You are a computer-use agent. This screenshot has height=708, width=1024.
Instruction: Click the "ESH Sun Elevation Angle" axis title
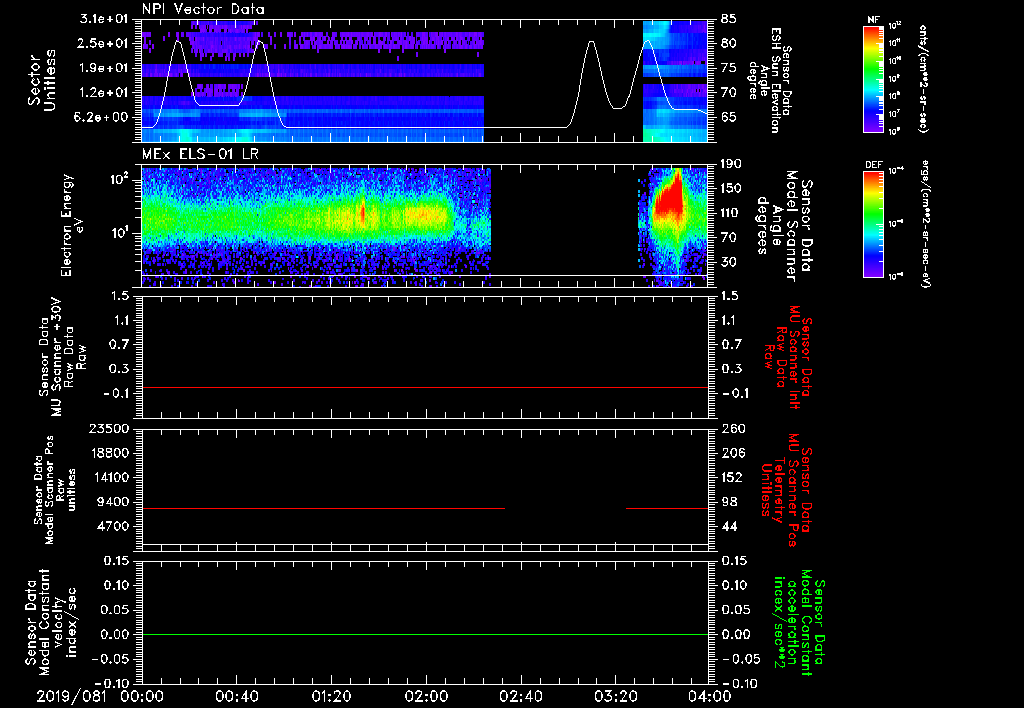click(770, 80)
